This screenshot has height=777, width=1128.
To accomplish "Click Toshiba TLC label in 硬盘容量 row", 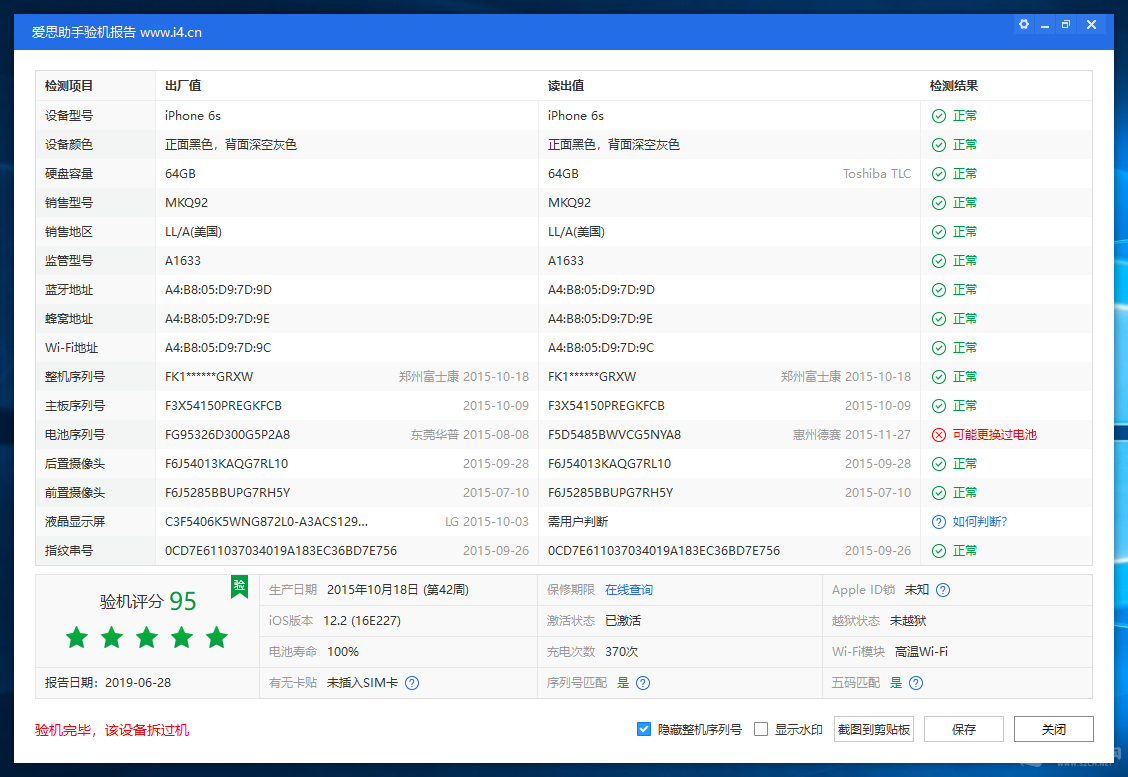I will [x=877, y=173].
